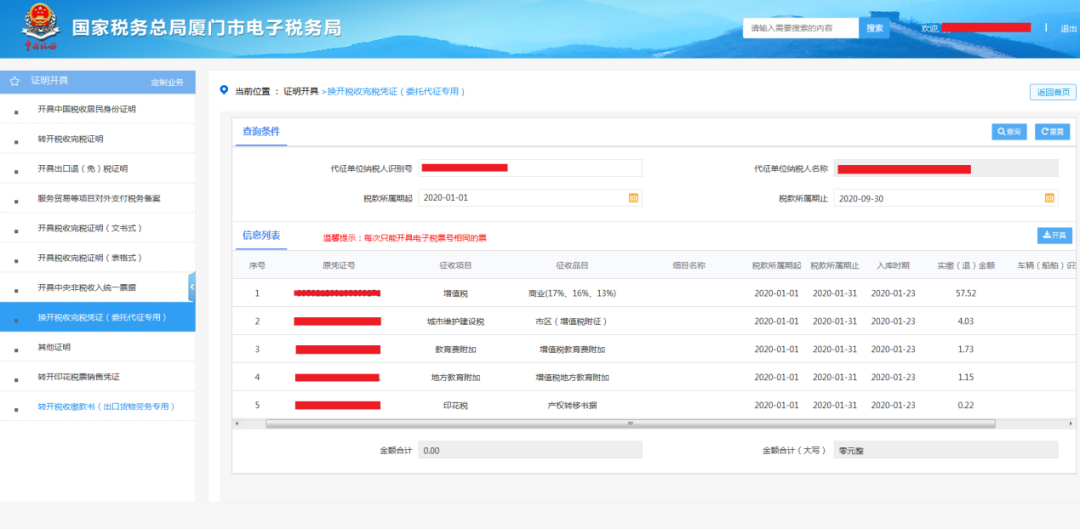Open 转开税收完税证明 menu item
The height and width of the screenshot is (529, 1080).
[98, 139]
